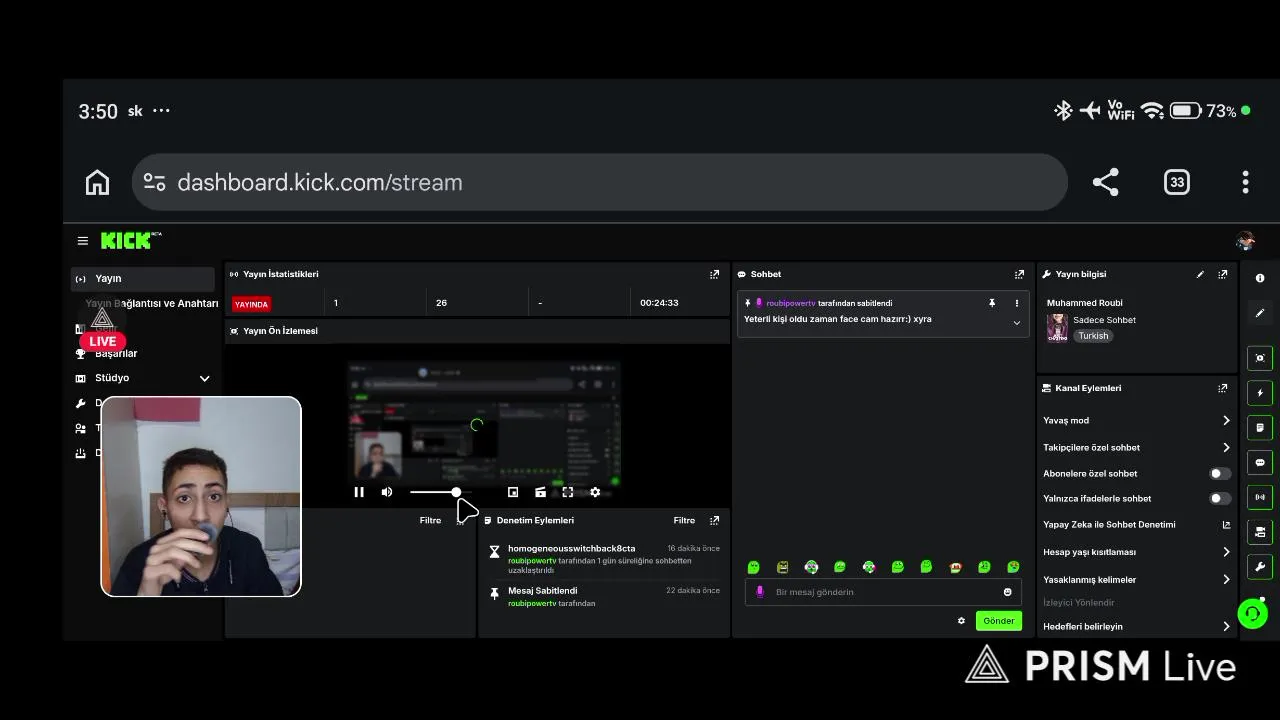
Task: Open chat settings gear next to Gönder
Action: point(961,621)
